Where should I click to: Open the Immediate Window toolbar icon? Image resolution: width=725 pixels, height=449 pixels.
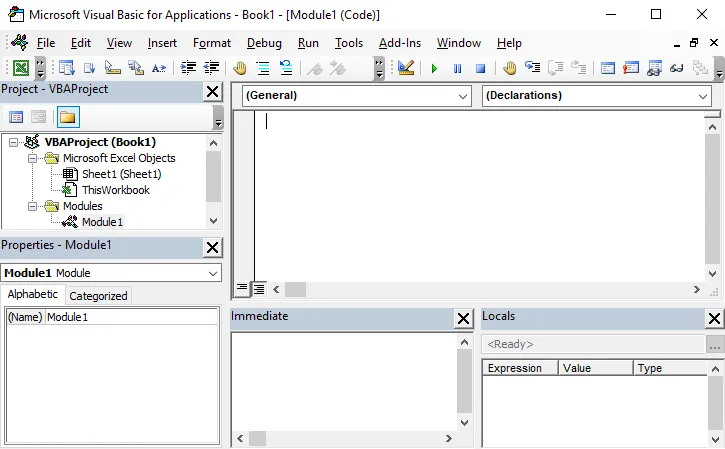click(x=631, y=68)
